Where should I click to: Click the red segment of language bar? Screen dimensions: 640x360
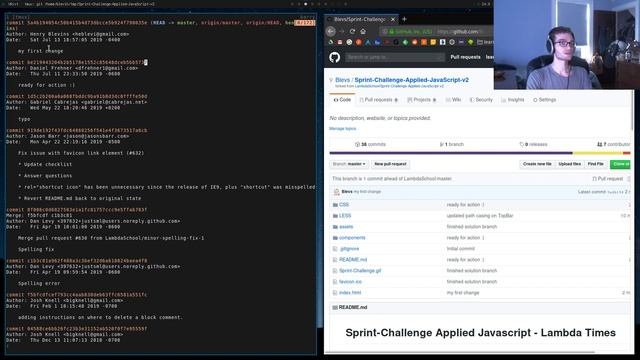pyautogui.click(x=627, y=153)
